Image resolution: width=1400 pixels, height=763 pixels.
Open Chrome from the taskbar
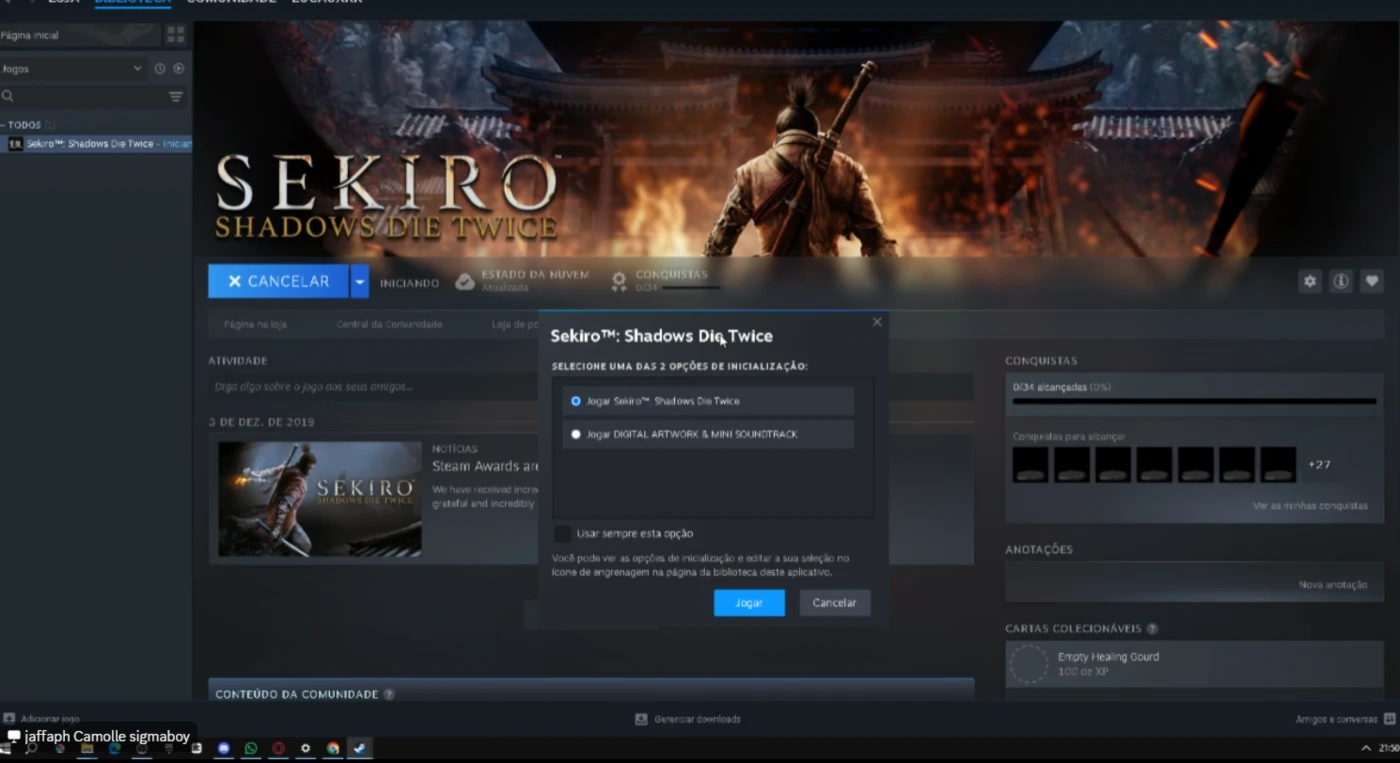[332, 748]
